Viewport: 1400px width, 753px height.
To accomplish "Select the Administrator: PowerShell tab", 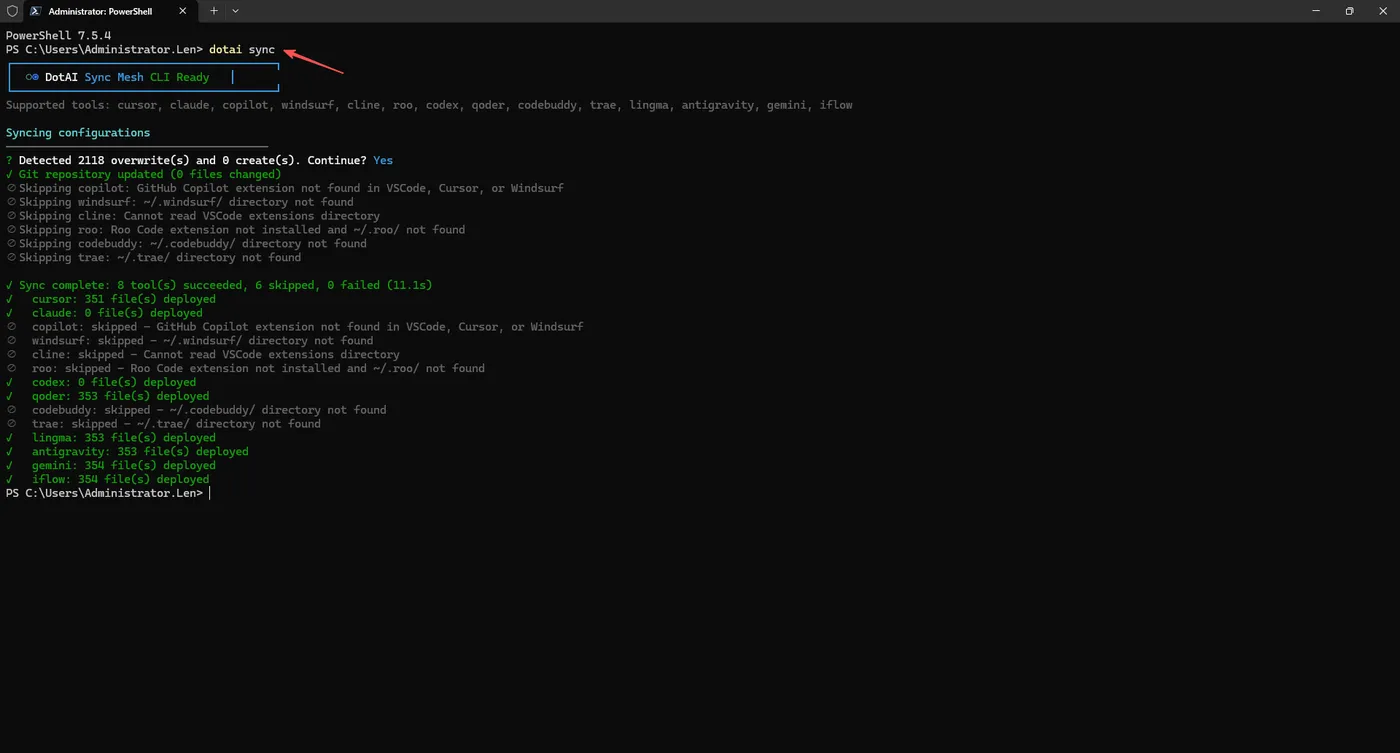I will click(110, 11).
